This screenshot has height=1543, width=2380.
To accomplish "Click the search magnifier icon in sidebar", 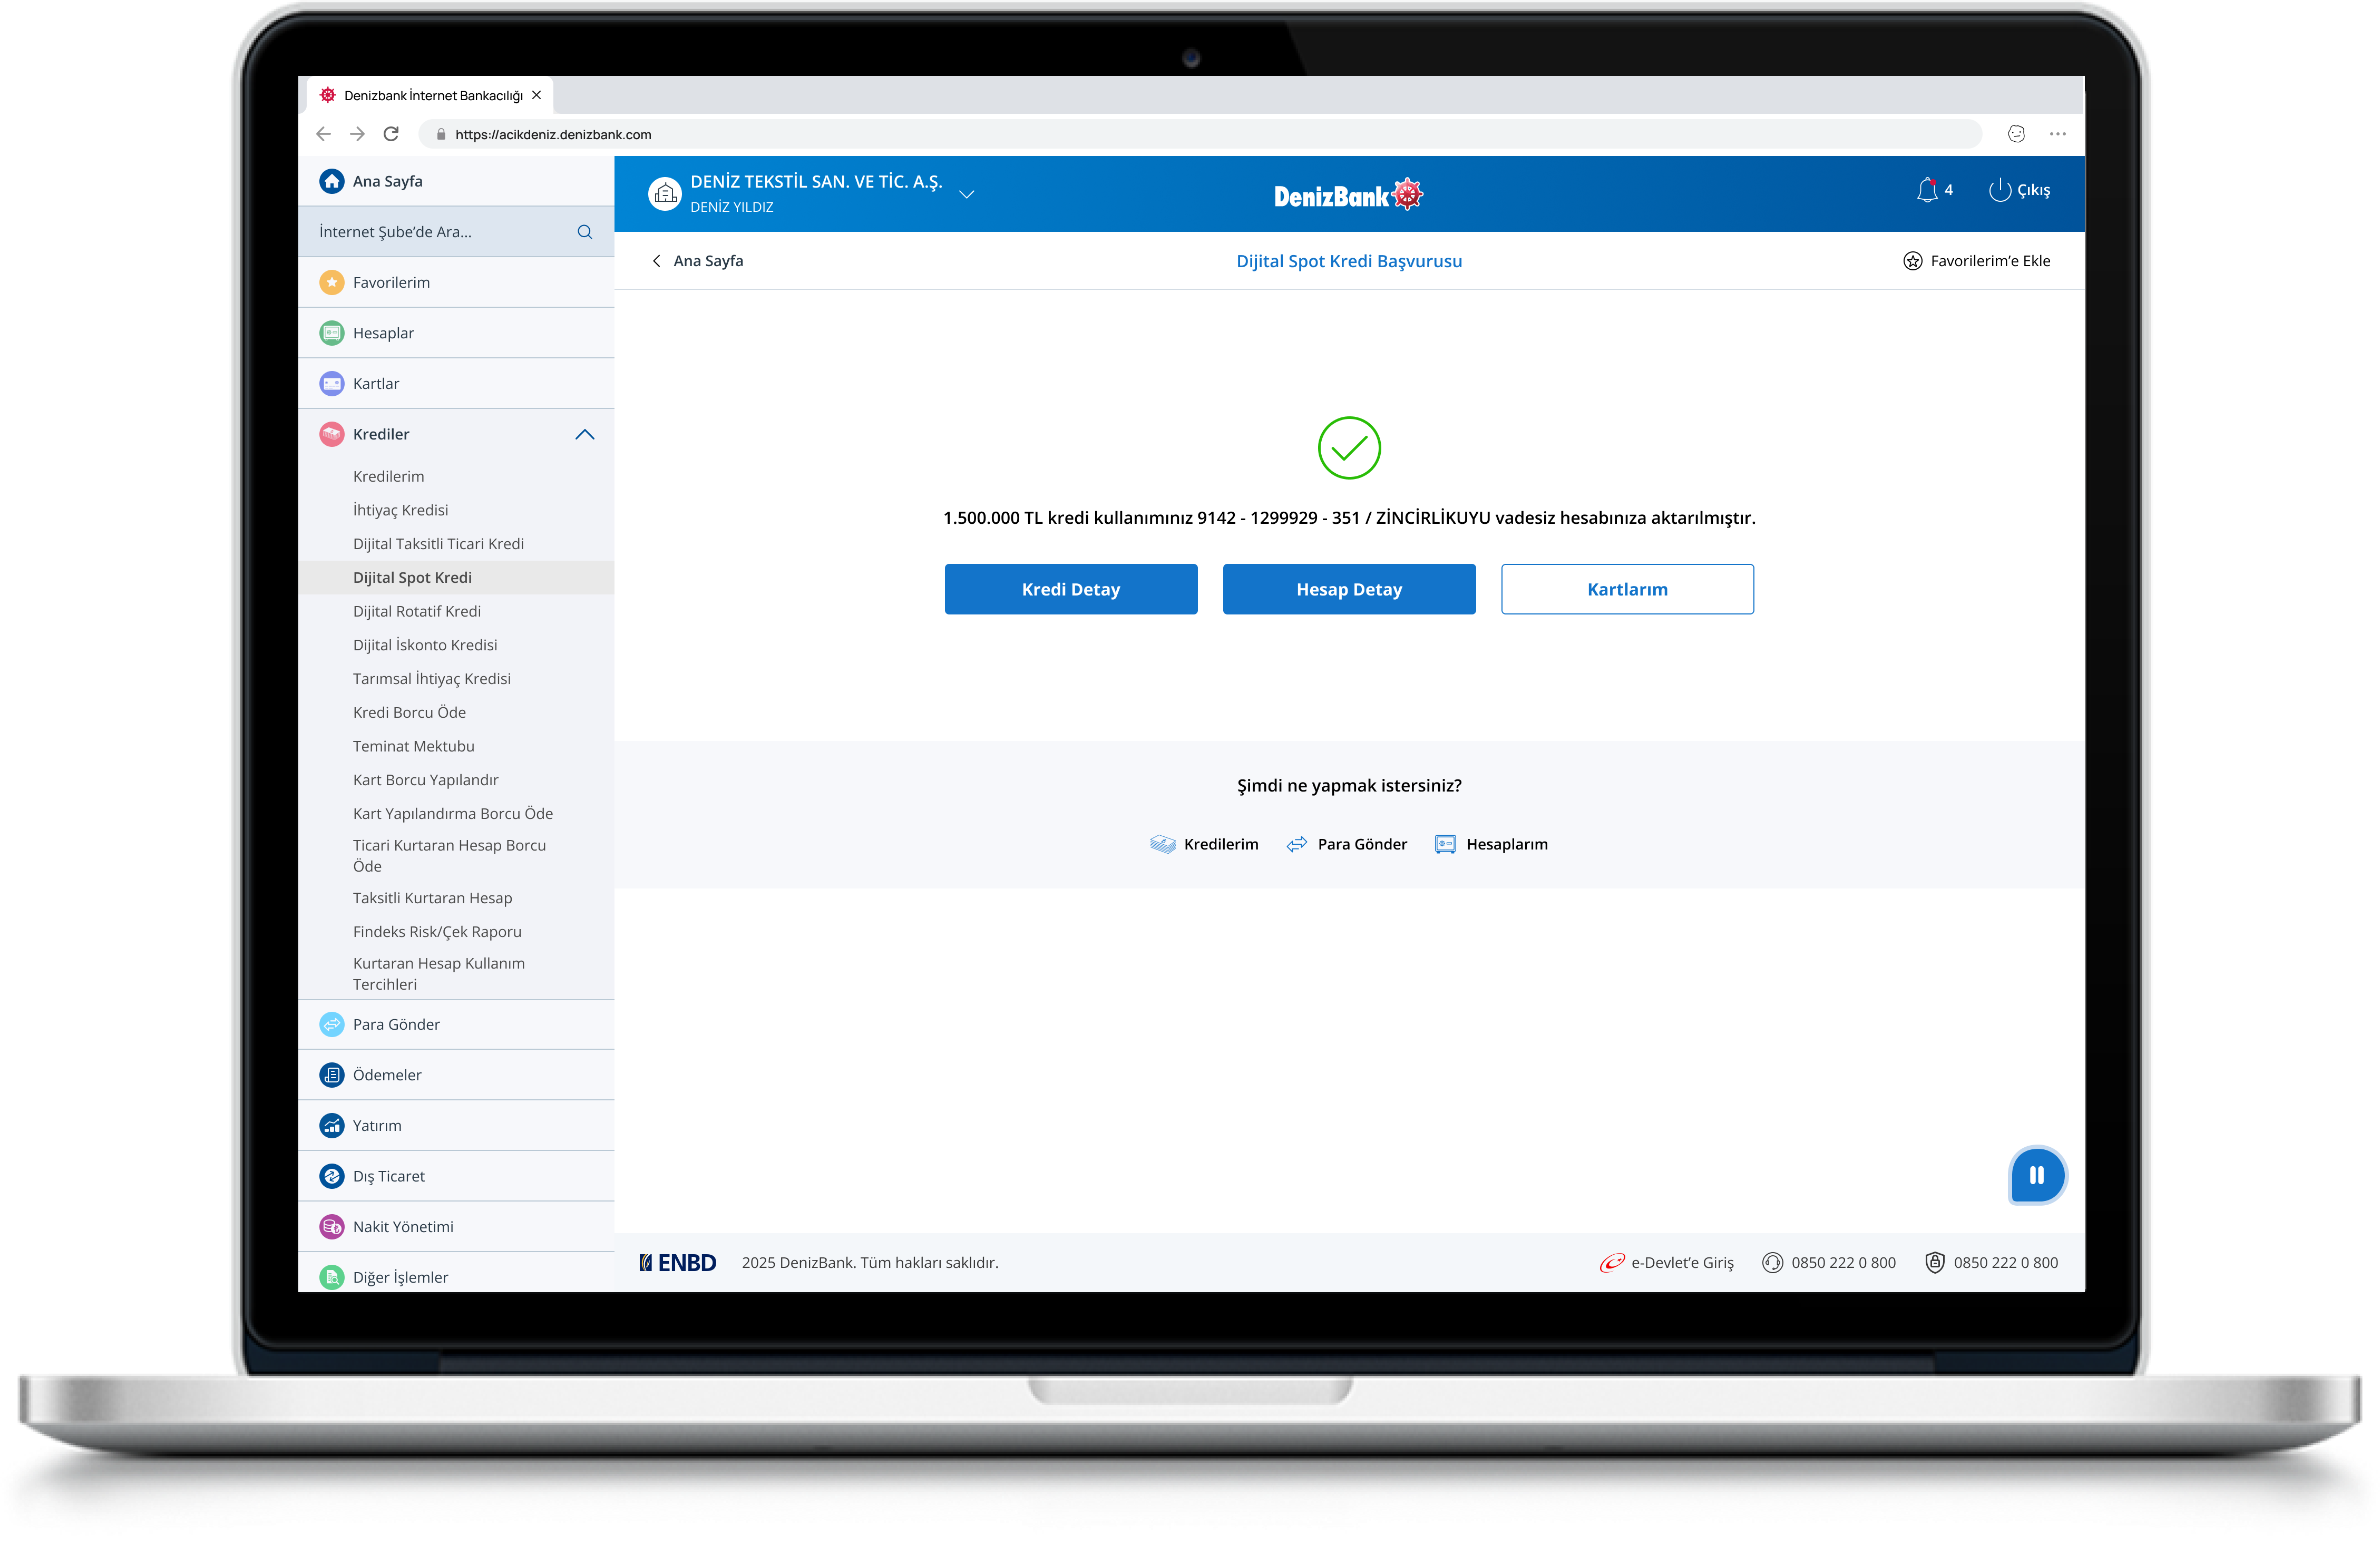I will [585, 232].
